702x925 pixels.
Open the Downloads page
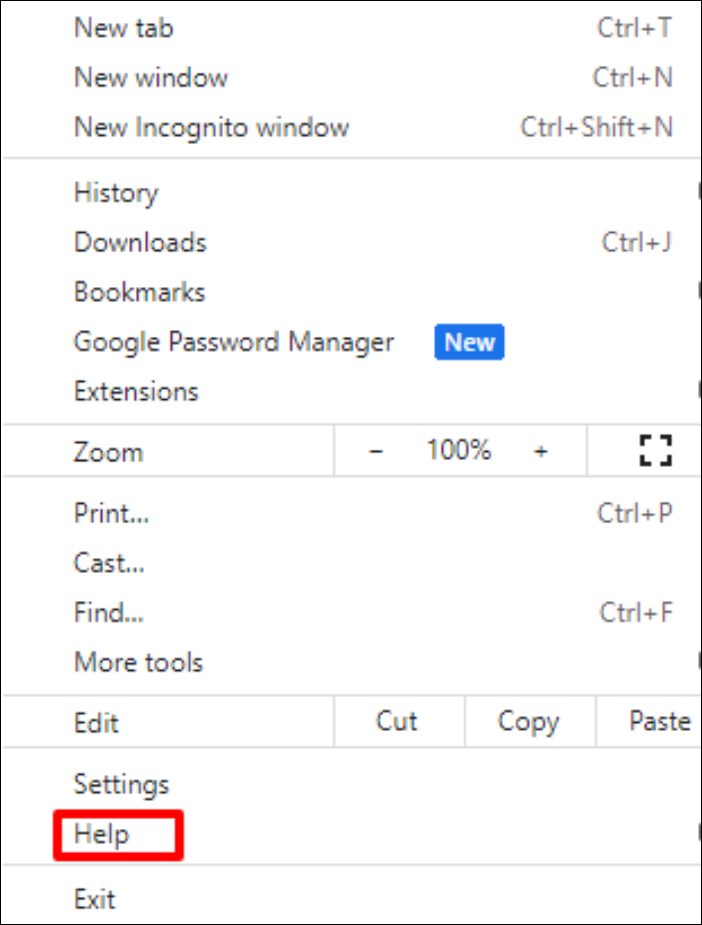[140, 243]
